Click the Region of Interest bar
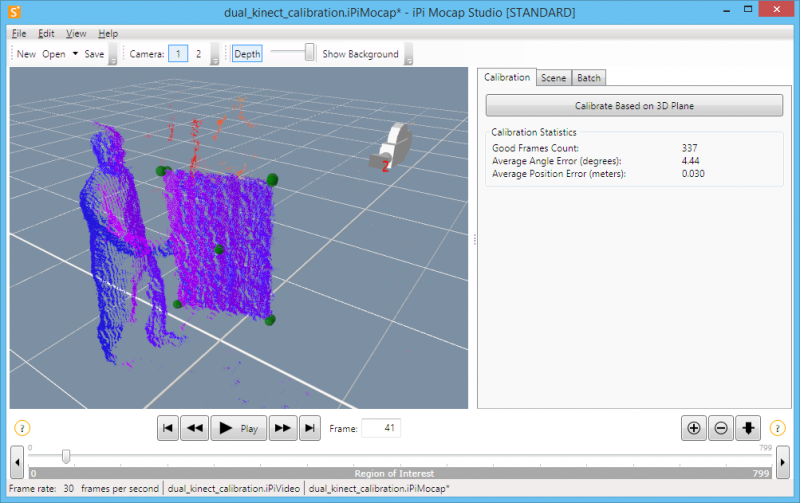 click(400, 473)
